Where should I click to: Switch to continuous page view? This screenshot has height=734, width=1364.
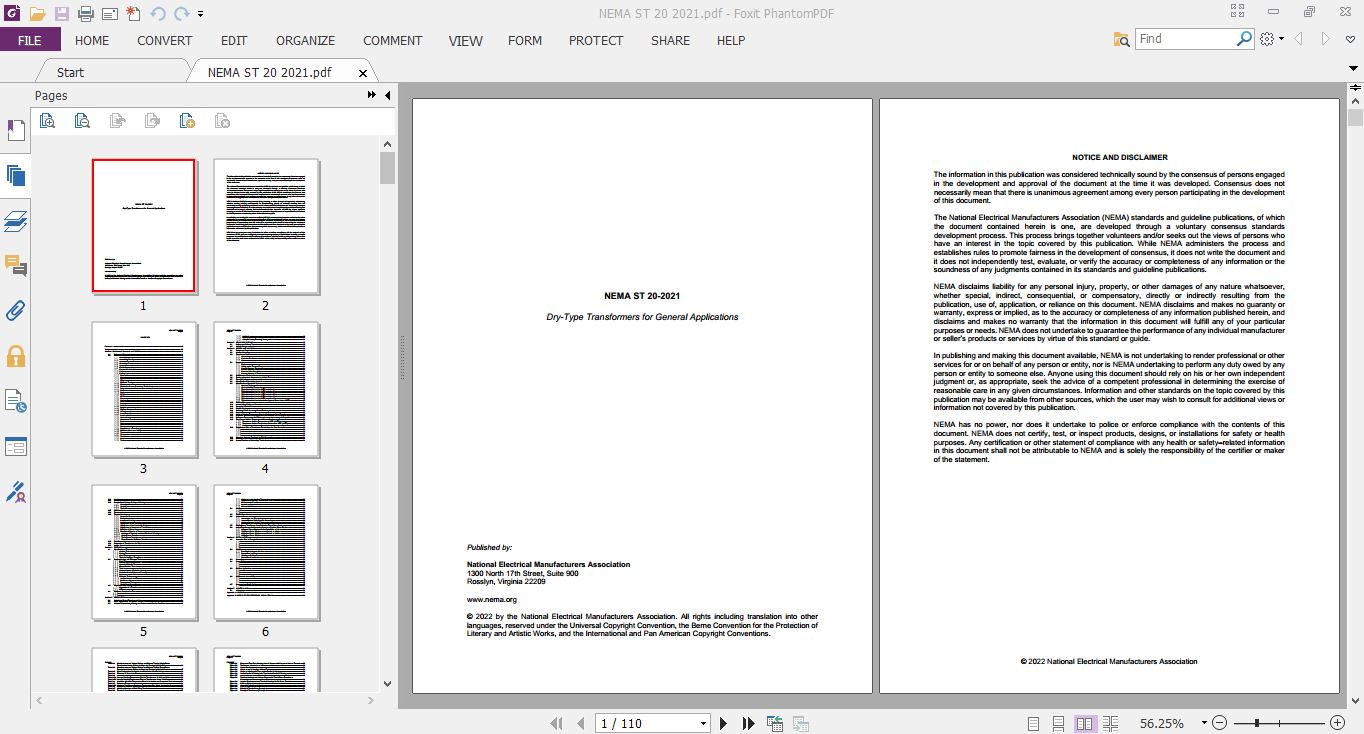[1059, 723]
